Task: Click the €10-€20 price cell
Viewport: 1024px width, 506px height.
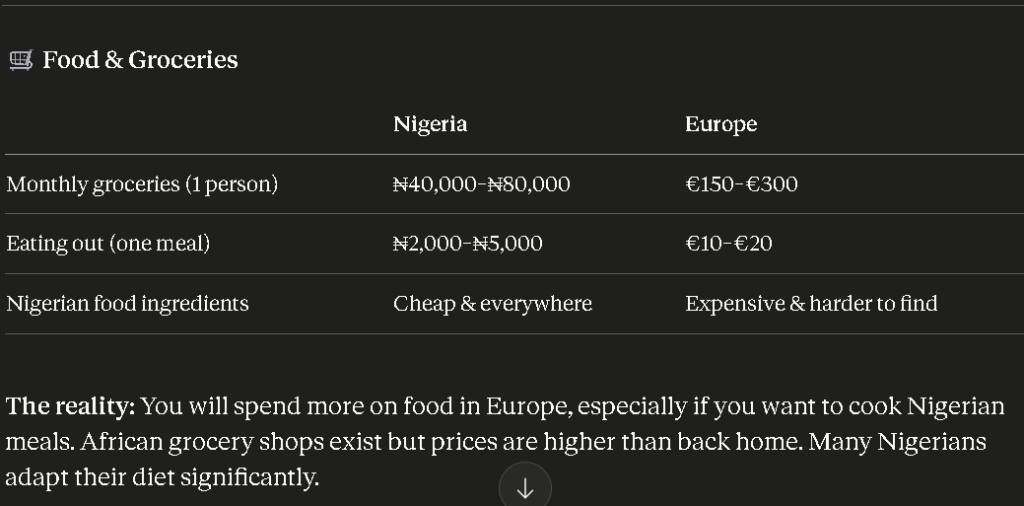Action: click(x=728, y=244)
